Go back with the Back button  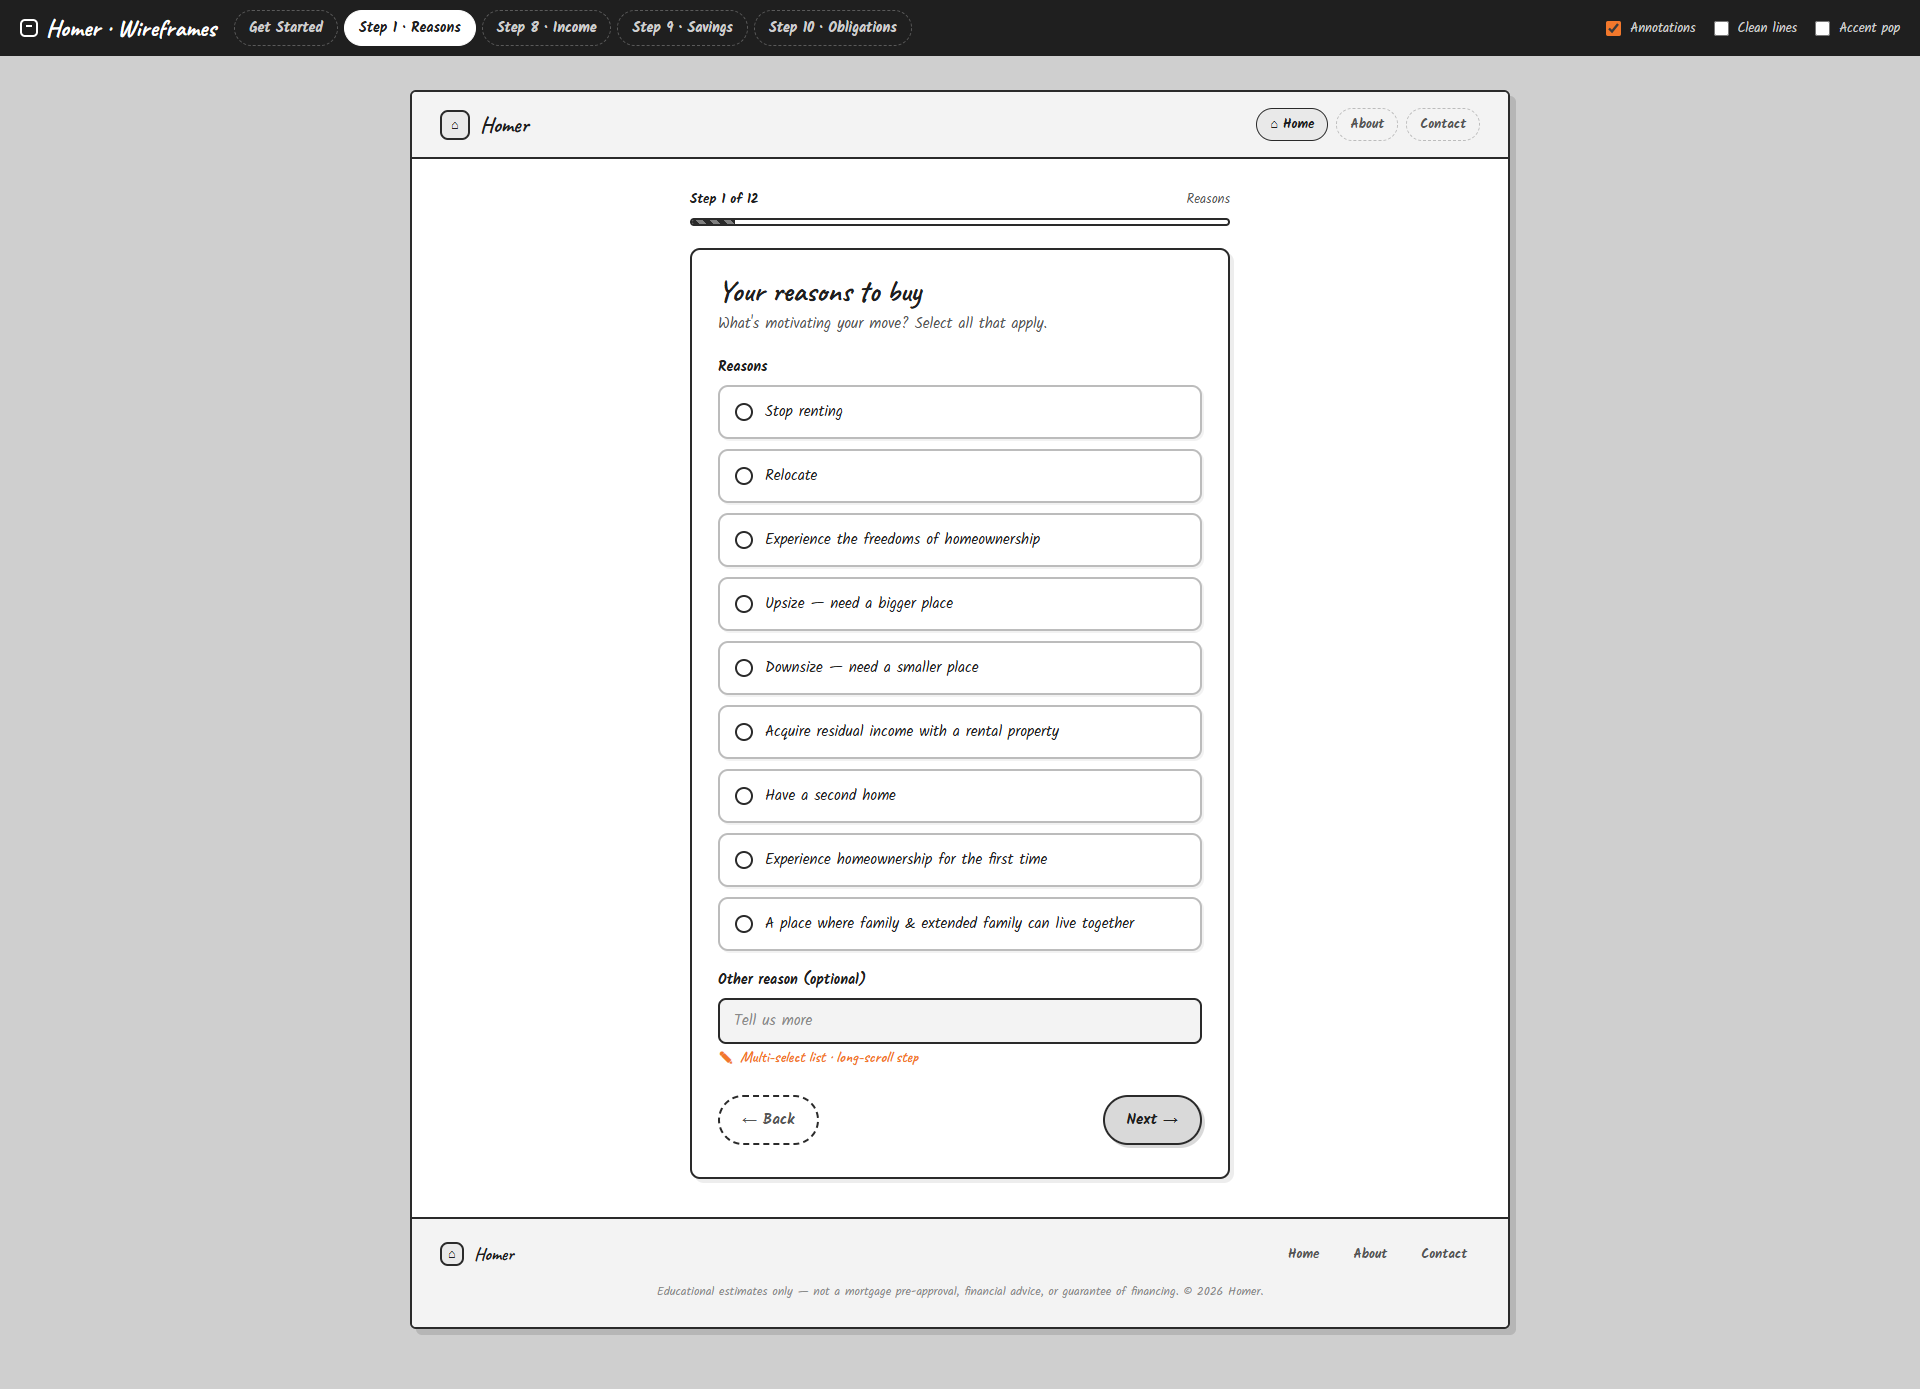pos(768,1120)
